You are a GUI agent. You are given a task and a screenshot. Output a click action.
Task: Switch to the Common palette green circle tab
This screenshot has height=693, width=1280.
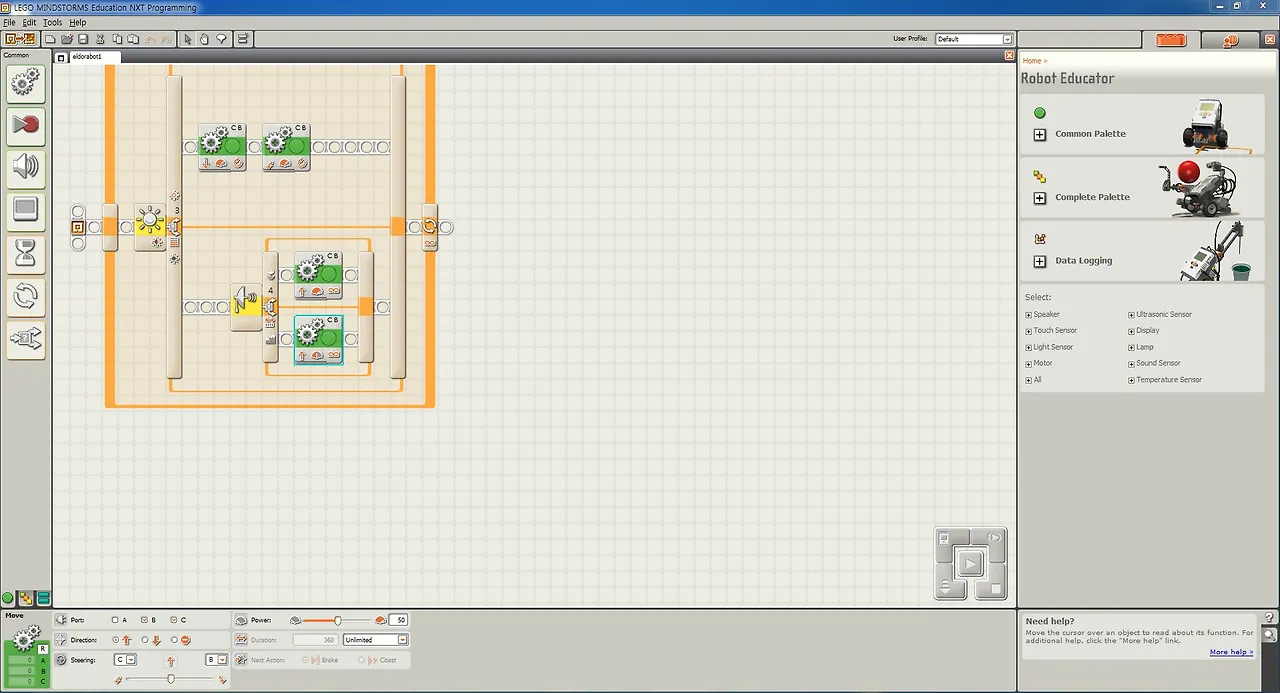pos(8,598)
